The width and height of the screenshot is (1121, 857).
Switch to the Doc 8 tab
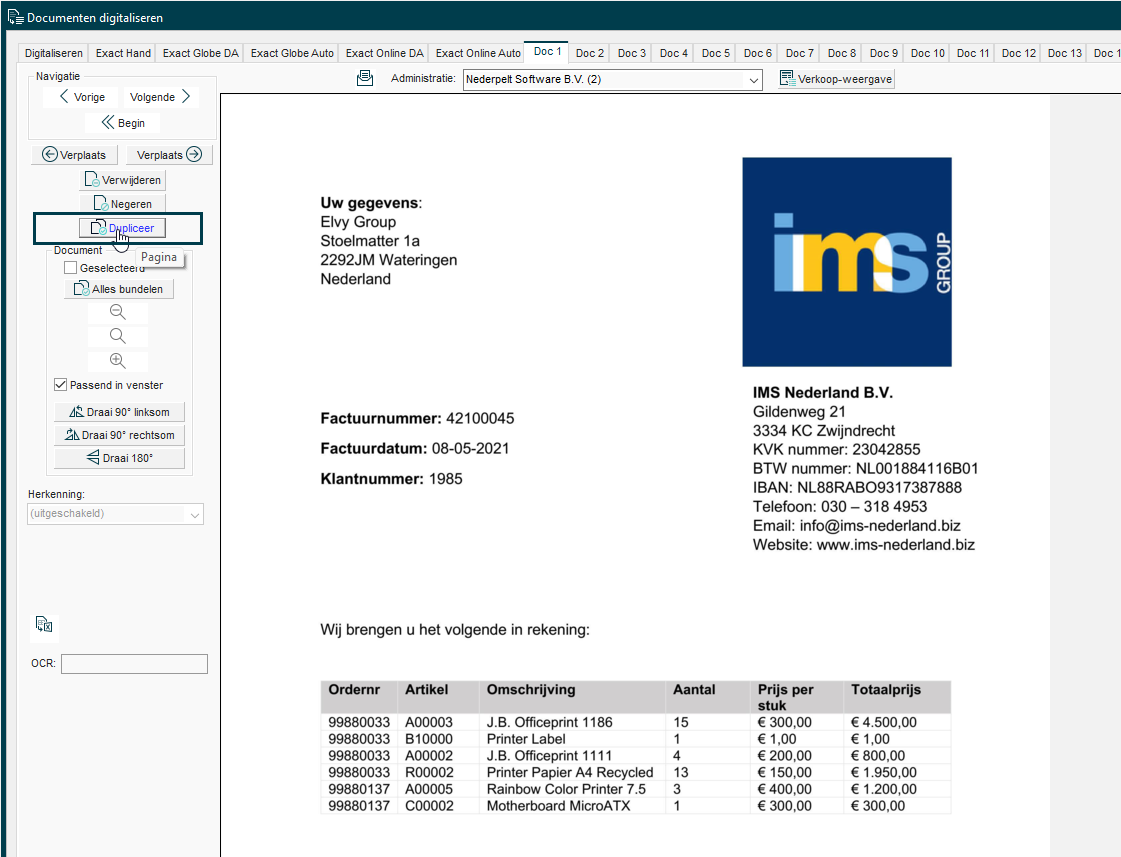pyautogui.click(x=841, y=53)
